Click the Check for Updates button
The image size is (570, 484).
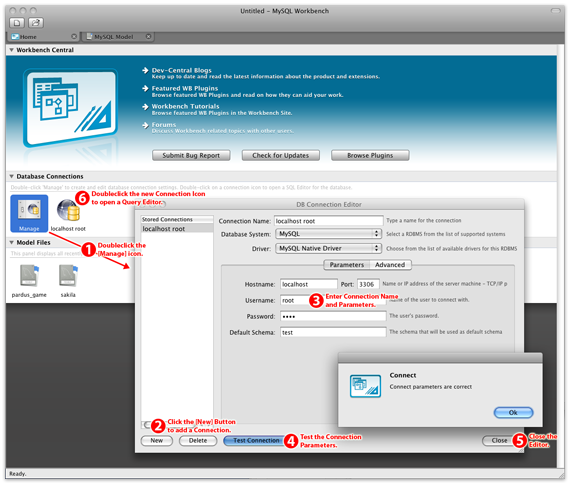pos(281,155)
